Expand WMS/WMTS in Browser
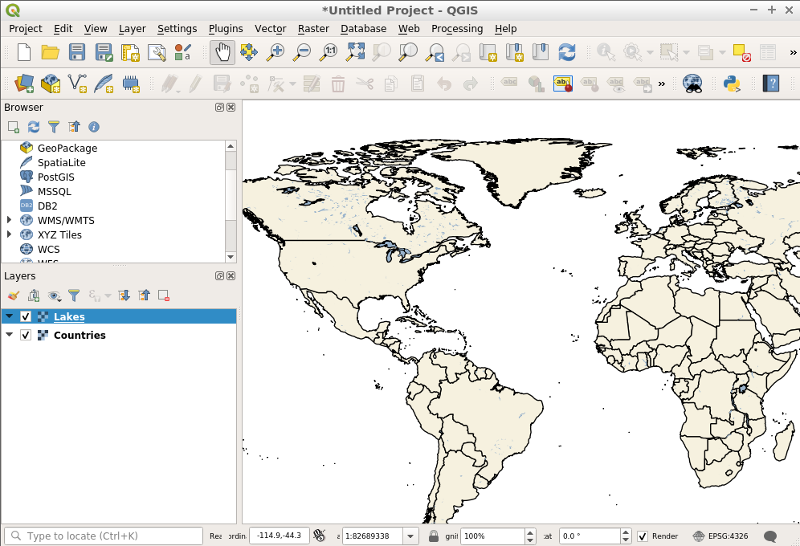 coord(9,220)
